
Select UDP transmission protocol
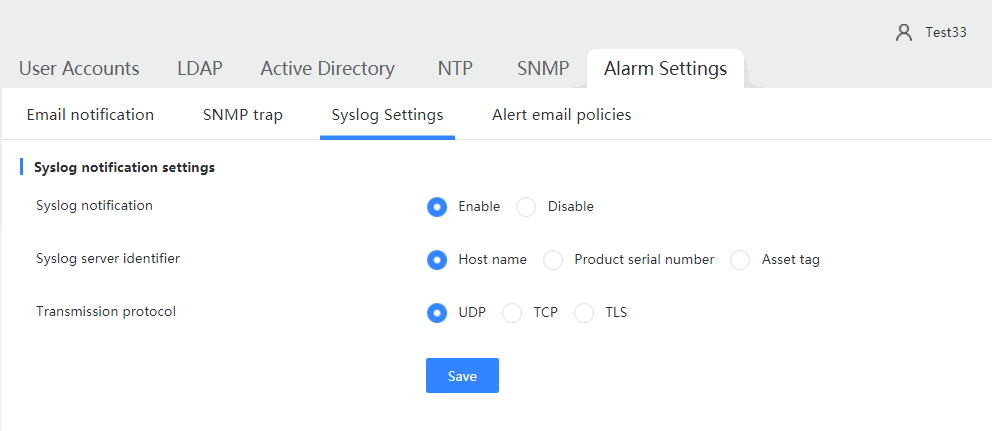coord(437,313)
